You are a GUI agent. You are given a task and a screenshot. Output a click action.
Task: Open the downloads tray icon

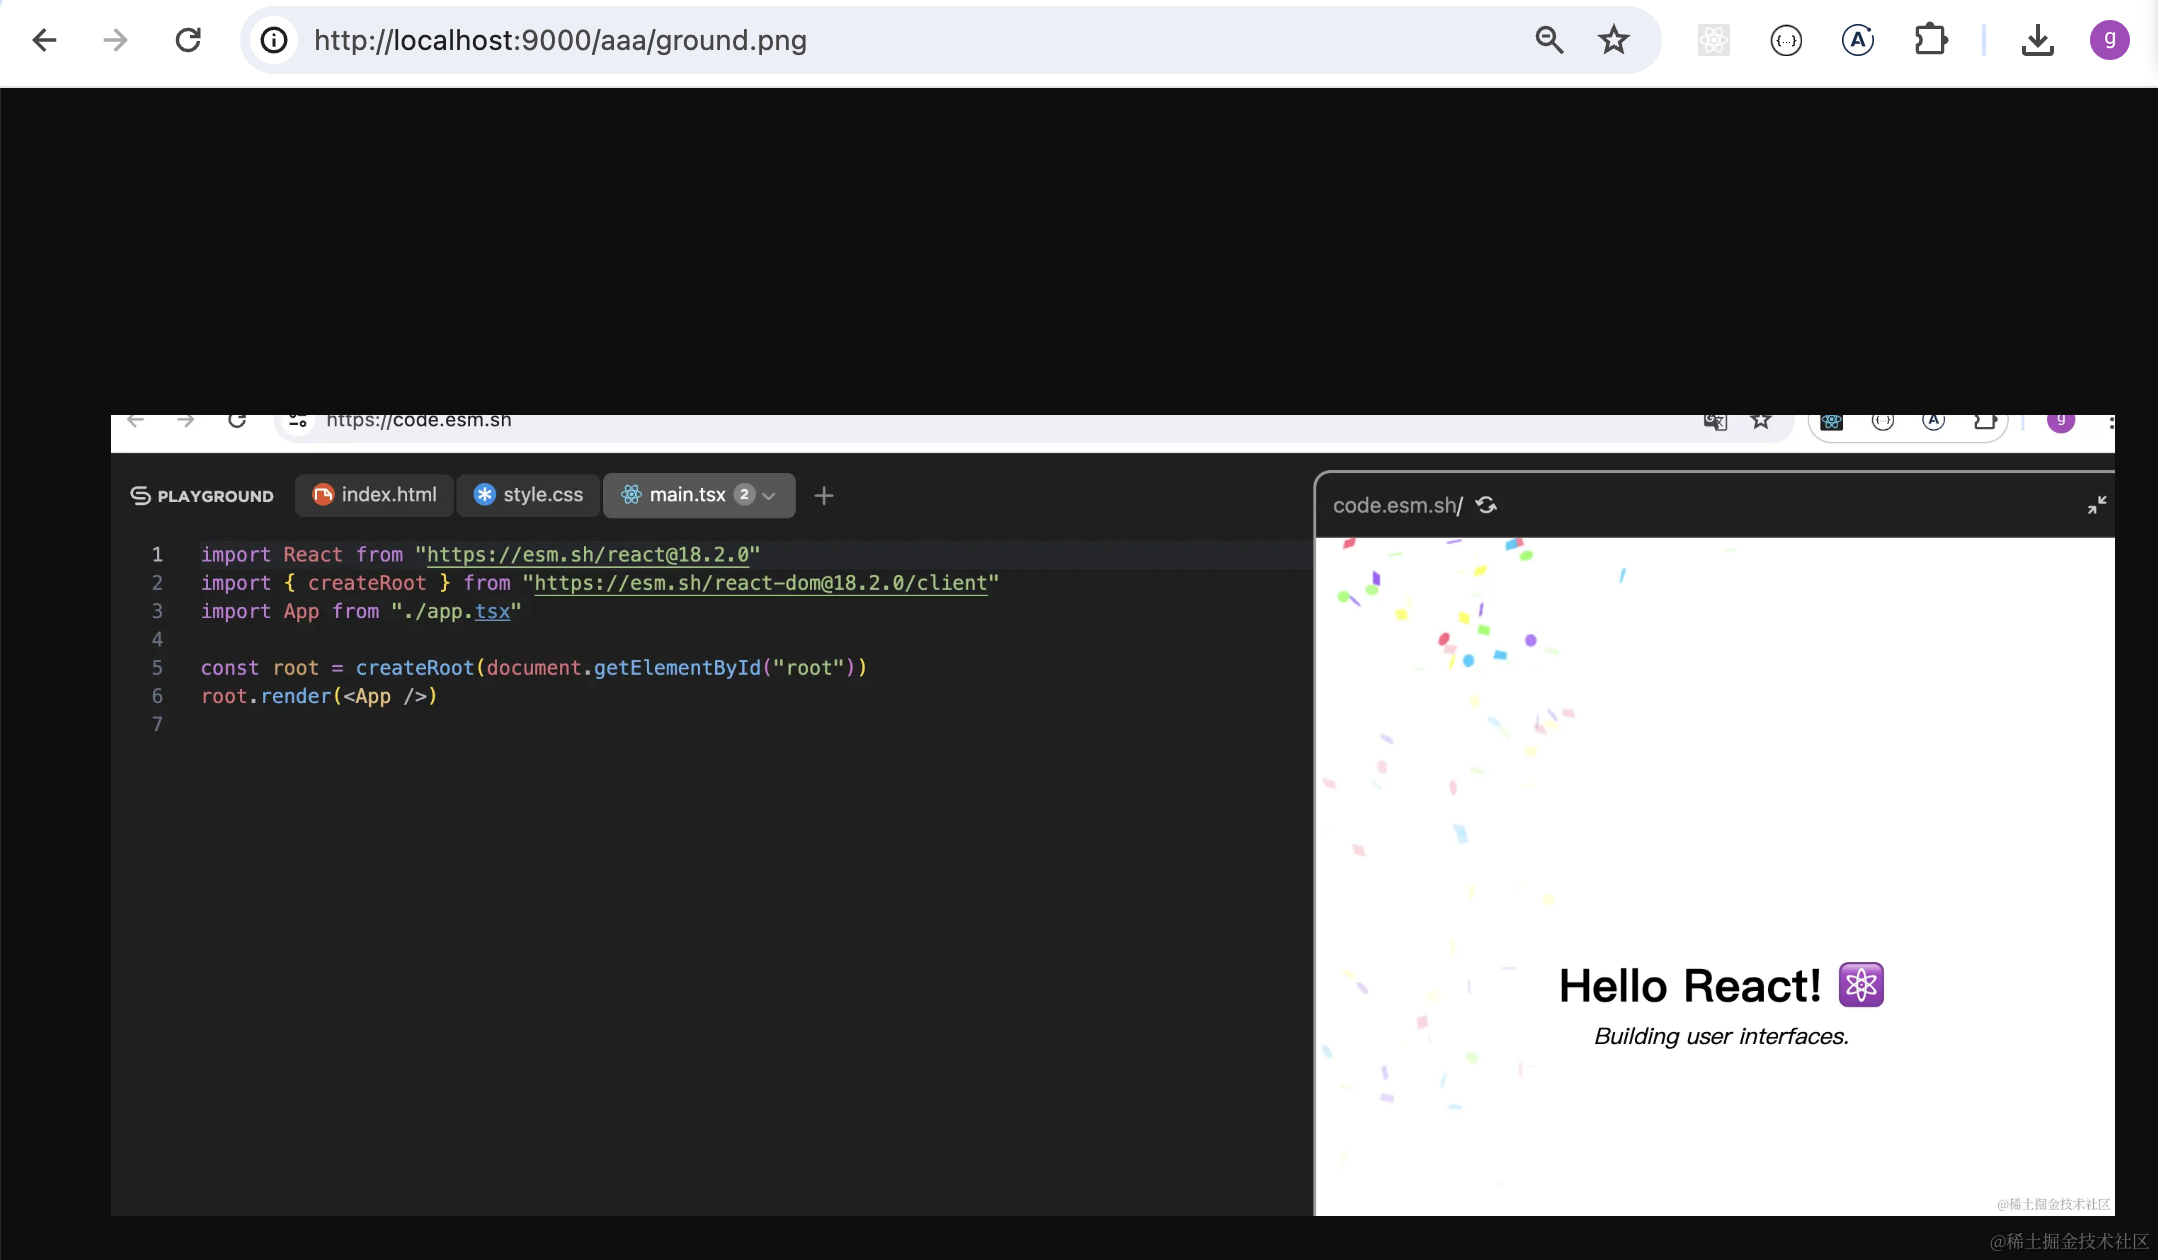point(2037,40)
